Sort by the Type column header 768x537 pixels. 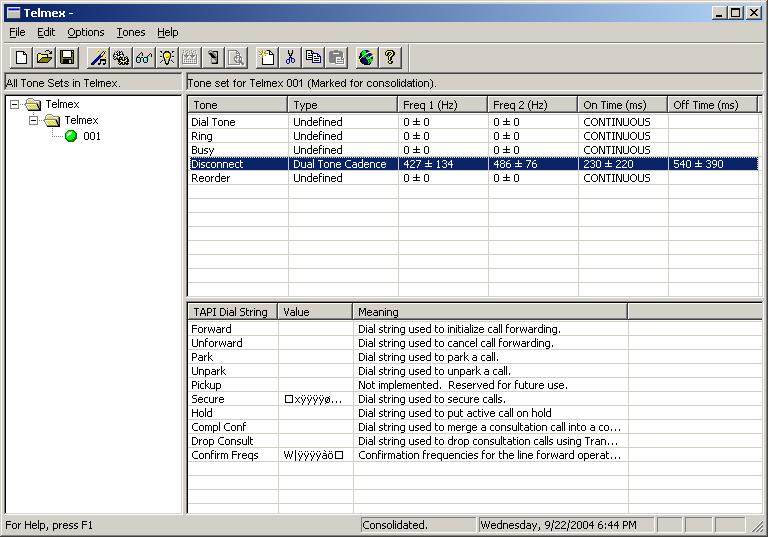(342, 105)
